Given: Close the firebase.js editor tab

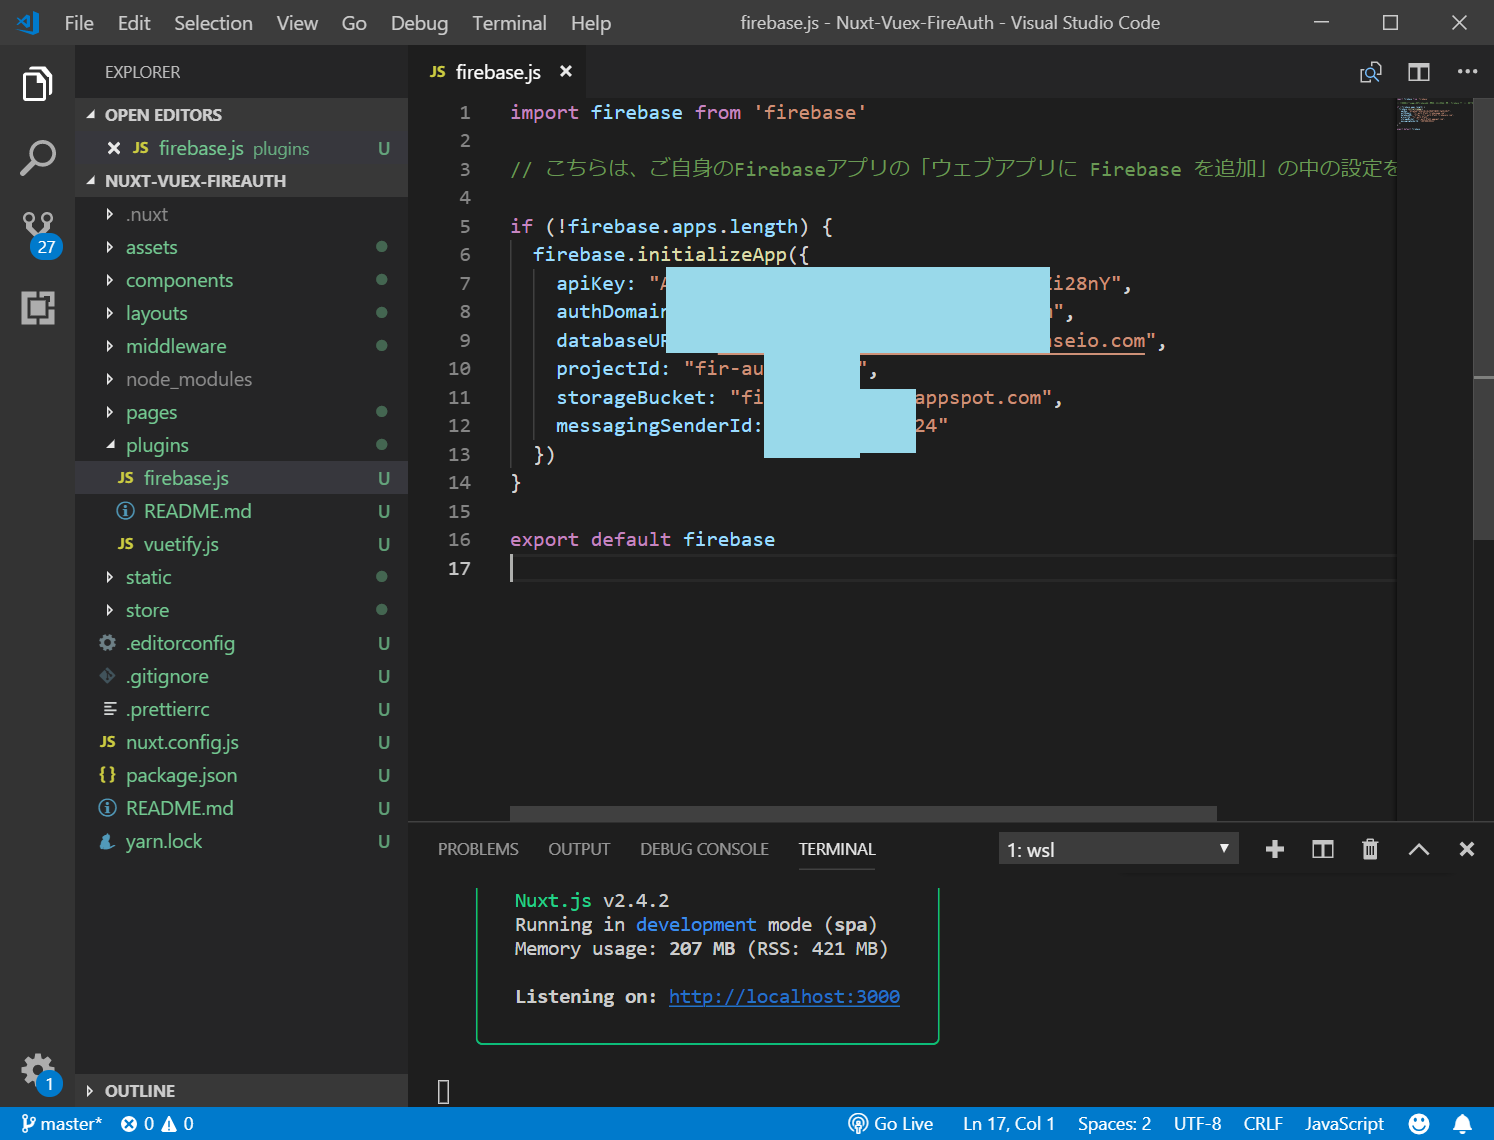Looking at the screenshot, I should [566, 71].
